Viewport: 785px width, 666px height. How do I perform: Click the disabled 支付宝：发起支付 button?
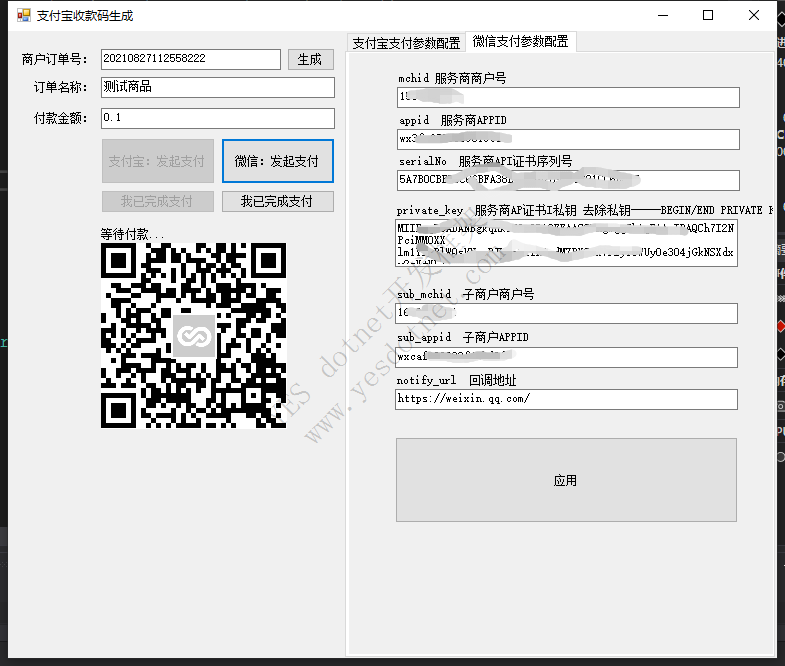coord(158,161)
